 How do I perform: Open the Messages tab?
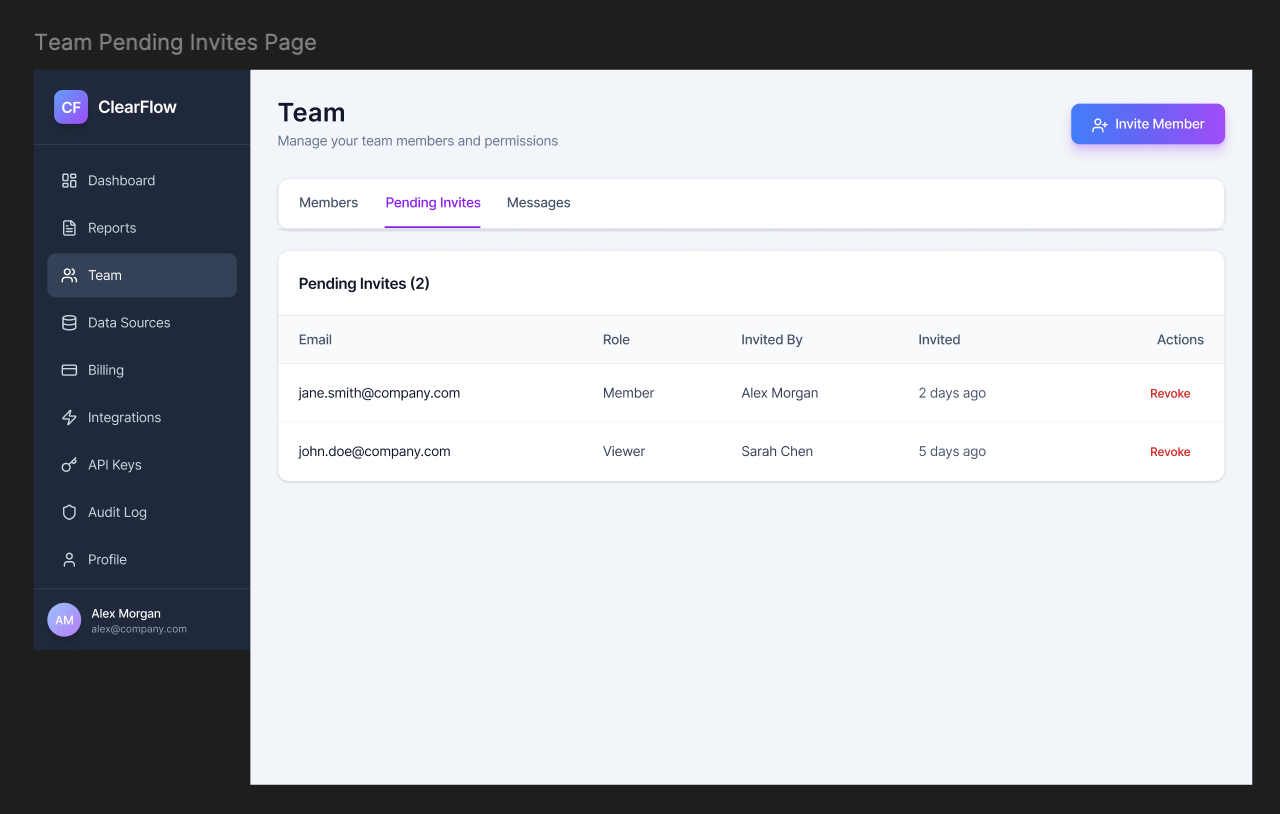pyautogui.click(x=539, y=203)
